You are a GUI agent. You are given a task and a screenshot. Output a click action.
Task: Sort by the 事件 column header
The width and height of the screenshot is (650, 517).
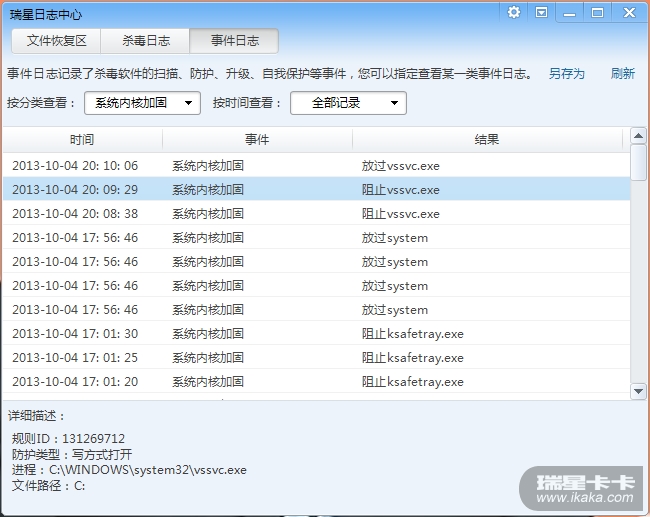pos(257,140)
